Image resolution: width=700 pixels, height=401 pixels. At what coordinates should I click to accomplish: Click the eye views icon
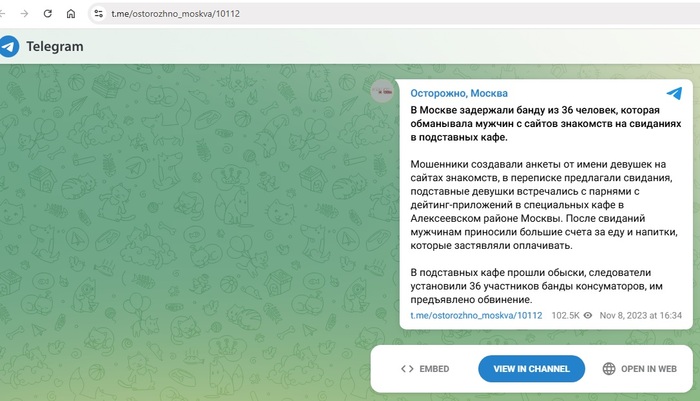coord(589,315)
